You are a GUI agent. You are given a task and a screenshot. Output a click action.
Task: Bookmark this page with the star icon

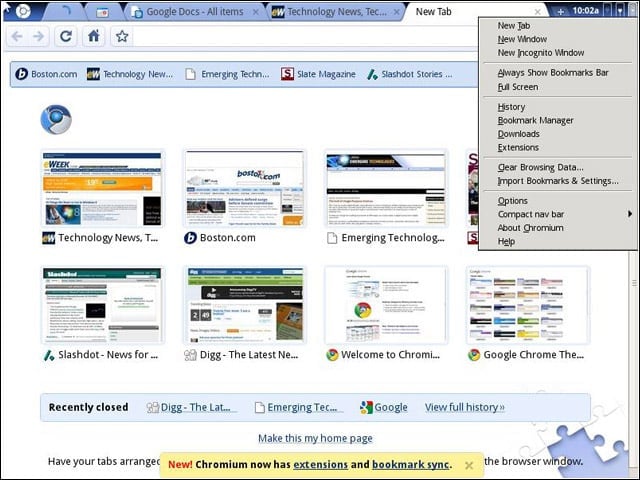click(122, 37)
